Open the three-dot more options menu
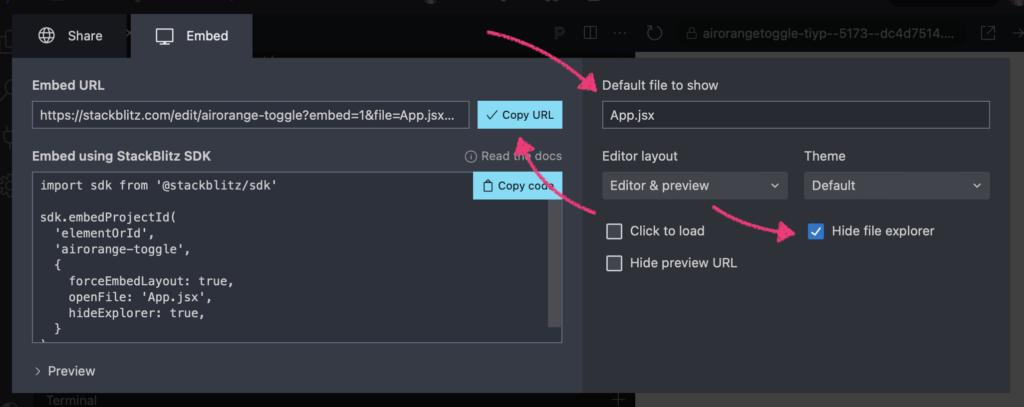The image size is (1024, 407). 622,34
